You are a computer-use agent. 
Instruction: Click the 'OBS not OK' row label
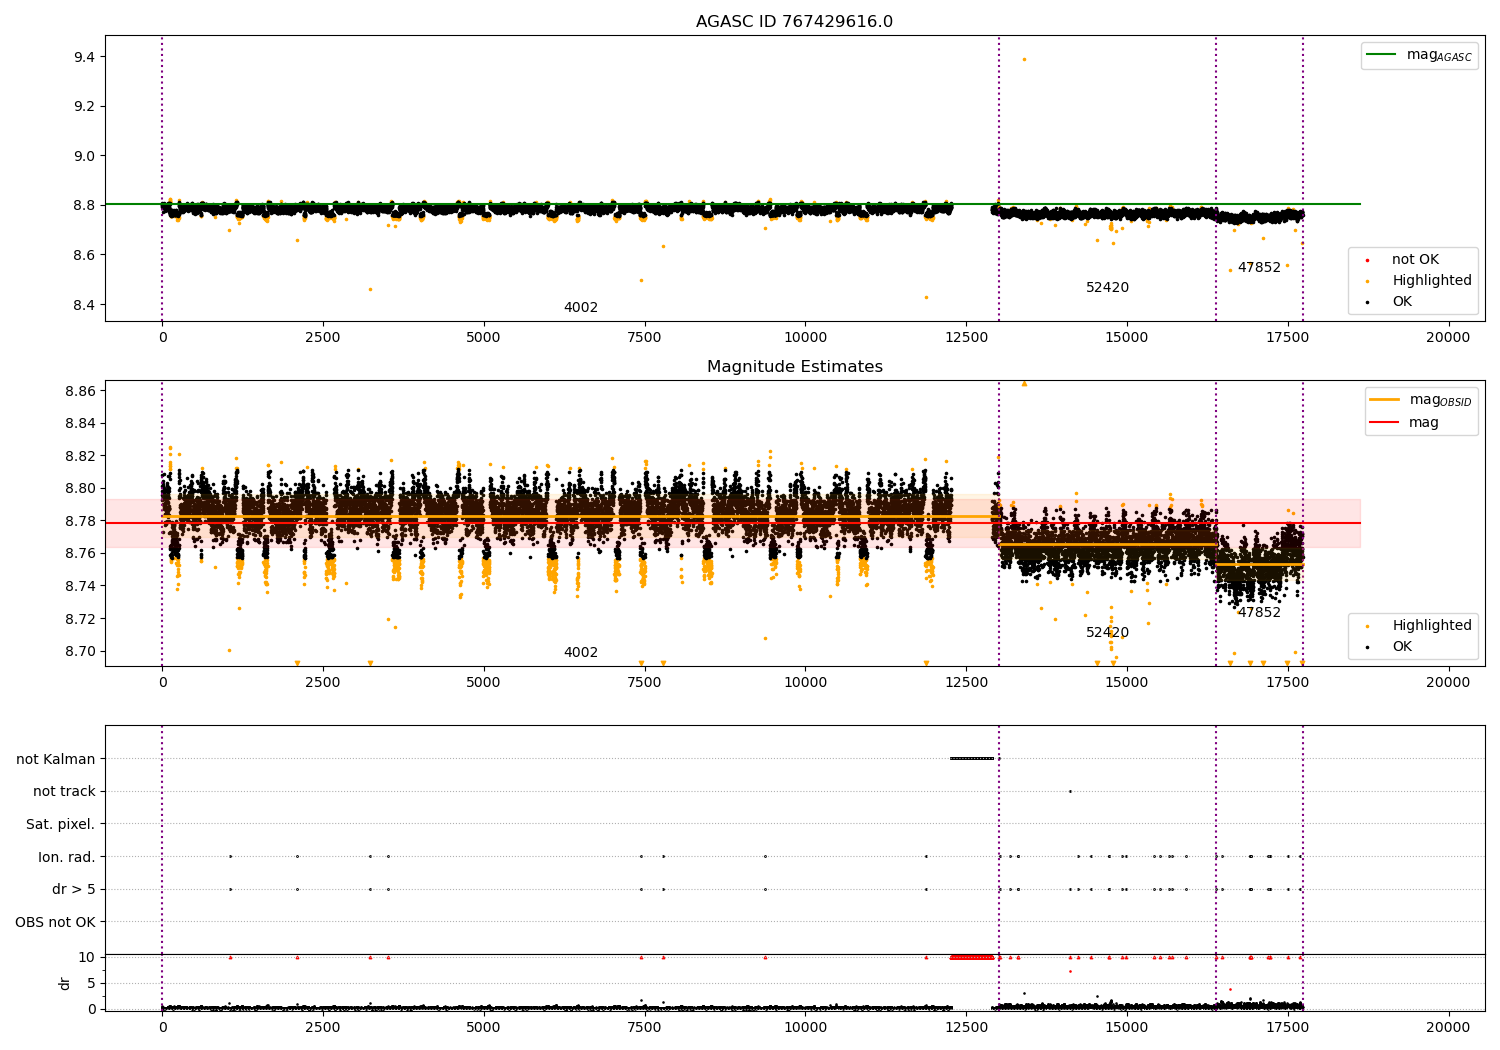point(56,922)
